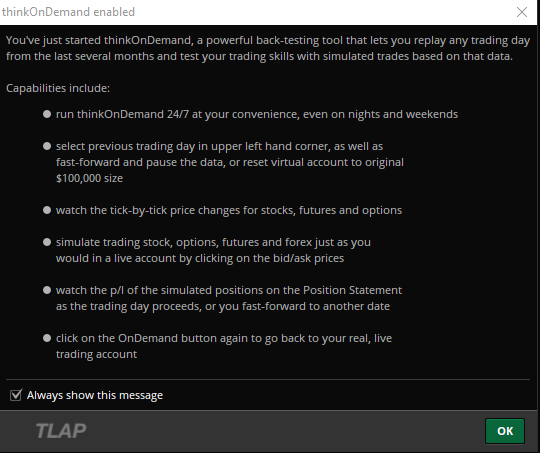Click the 'watch the p/l of the simulated' line

pos(229,290)
